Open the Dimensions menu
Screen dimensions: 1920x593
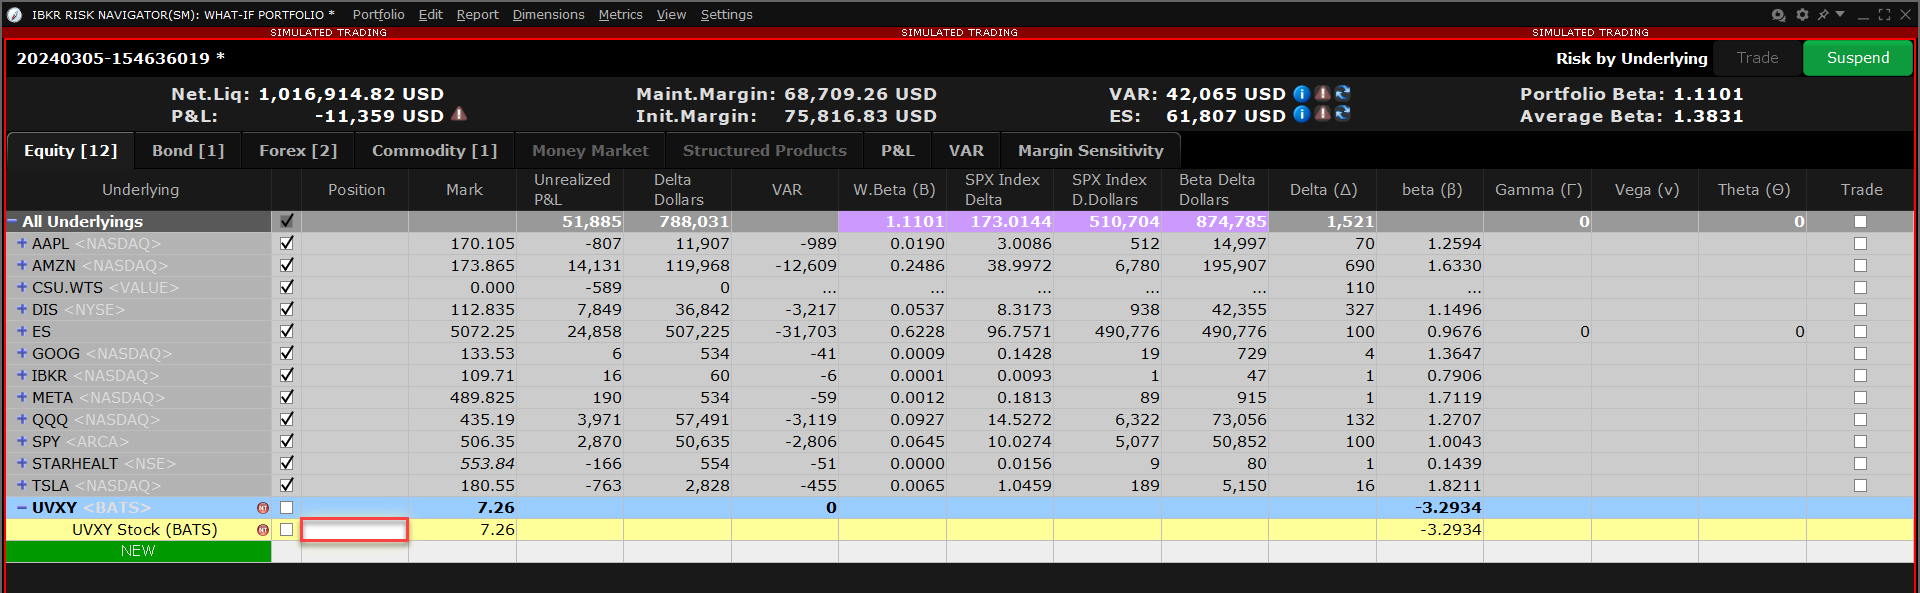coord(548,15)
